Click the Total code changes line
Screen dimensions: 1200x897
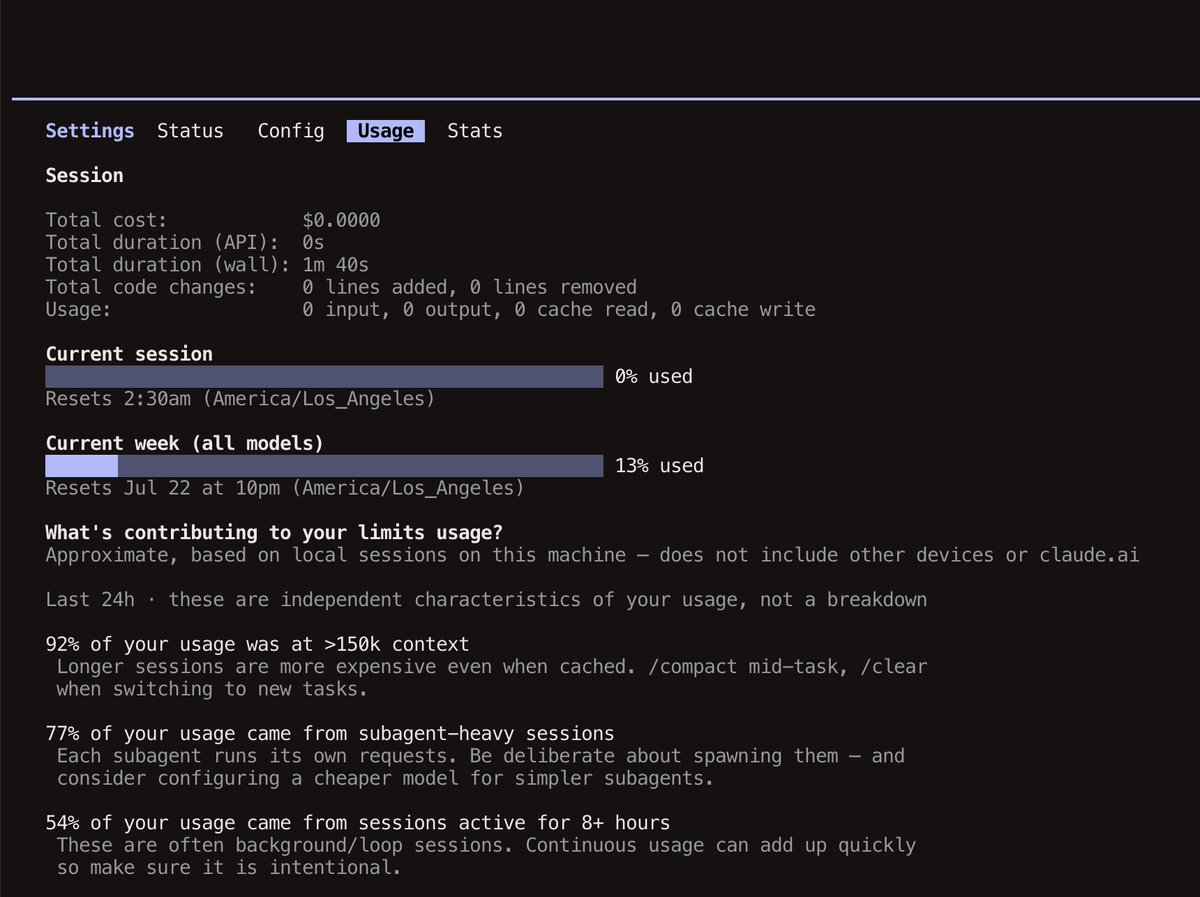tap(341, 287)
